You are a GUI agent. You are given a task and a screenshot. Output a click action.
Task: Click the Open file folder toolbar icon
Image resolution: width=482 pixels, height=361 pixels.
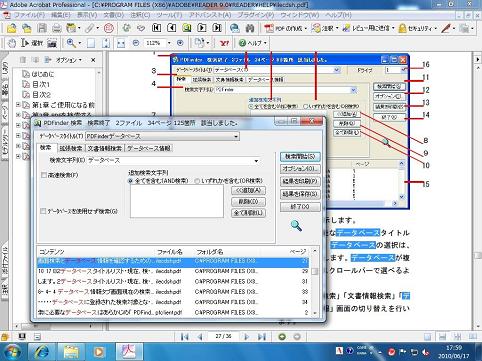point(12,28)
